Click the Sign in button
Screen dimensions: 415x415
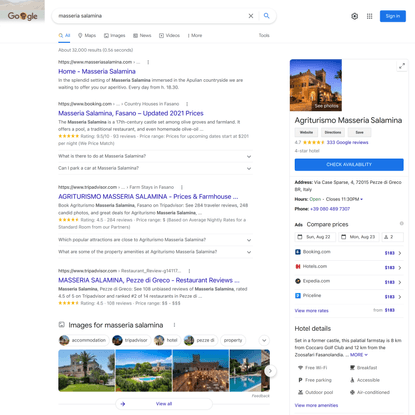click(393, 16)
